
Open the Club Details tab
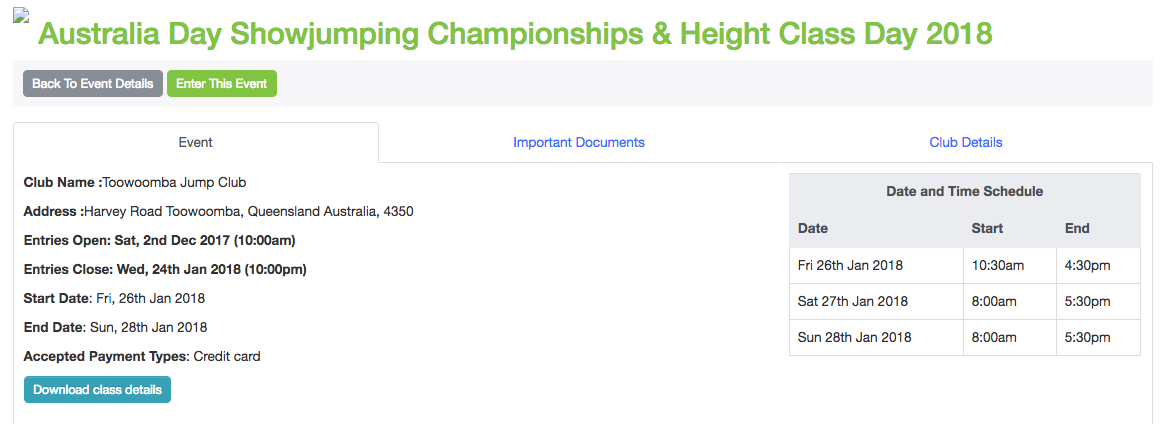pyautogui.click(x=965, y=142)
